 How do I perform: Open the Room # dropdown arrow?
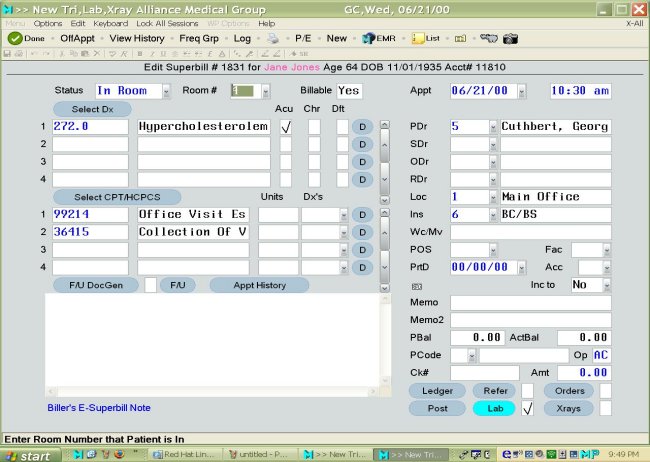pos(266,91)
